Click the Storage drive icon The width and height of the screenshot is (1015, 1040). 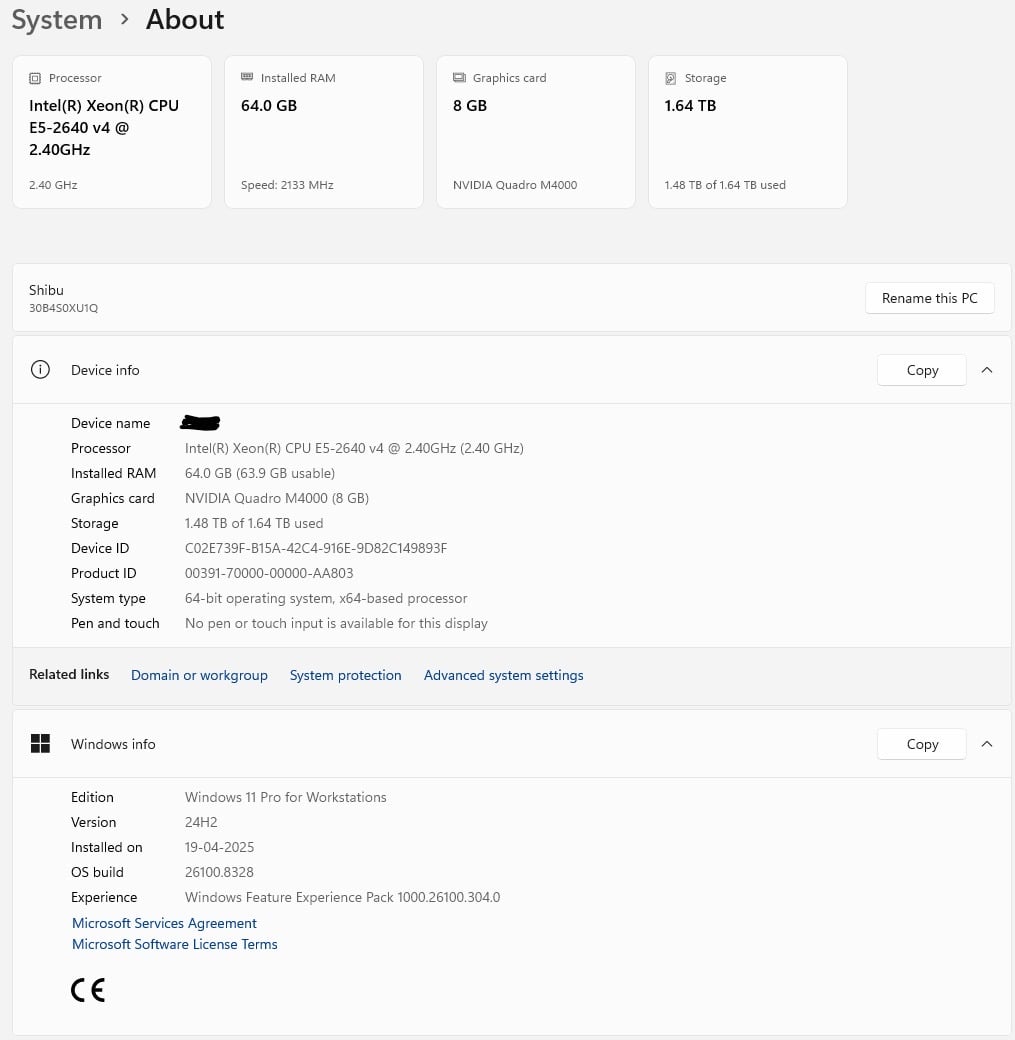[x=671, y=78]
